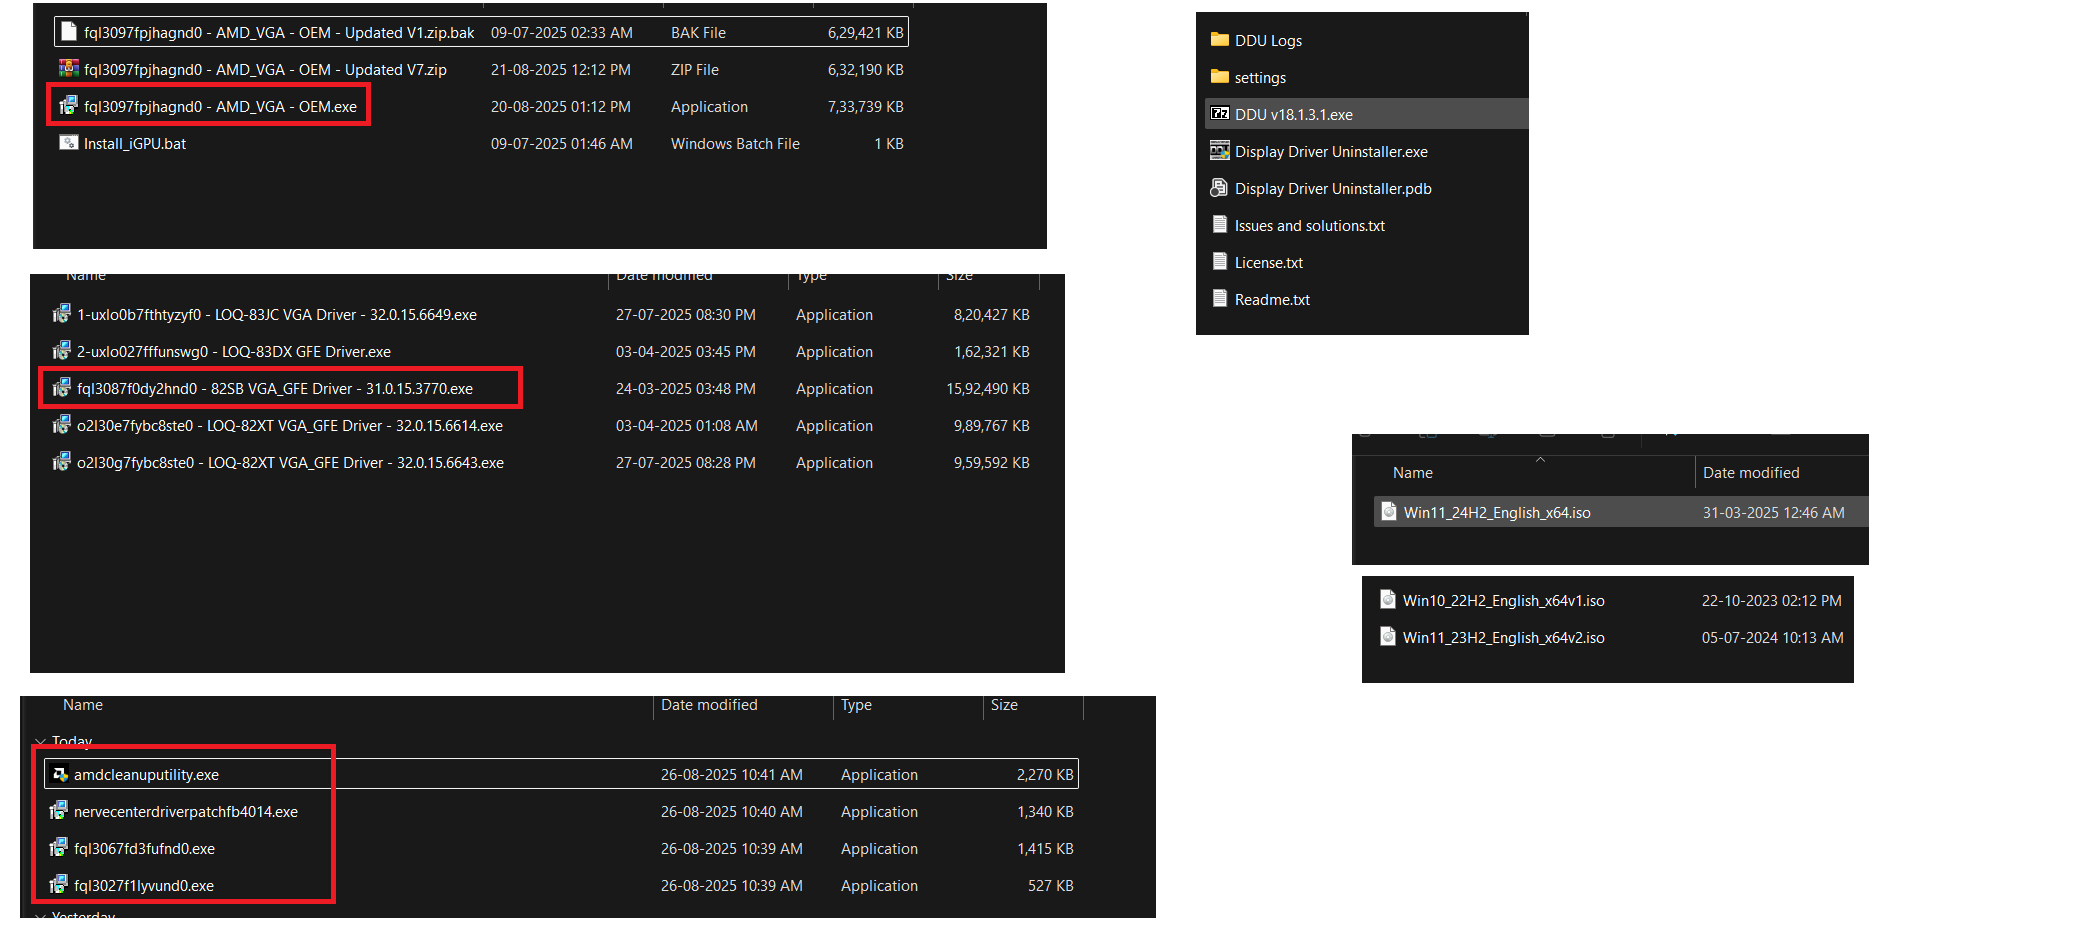Select '2-uxlo027fffunswg0 - LOQ-83DX GFE Driver.exe' name
The height and width of the screenshot is (940, 2092).
click(234, 352)
